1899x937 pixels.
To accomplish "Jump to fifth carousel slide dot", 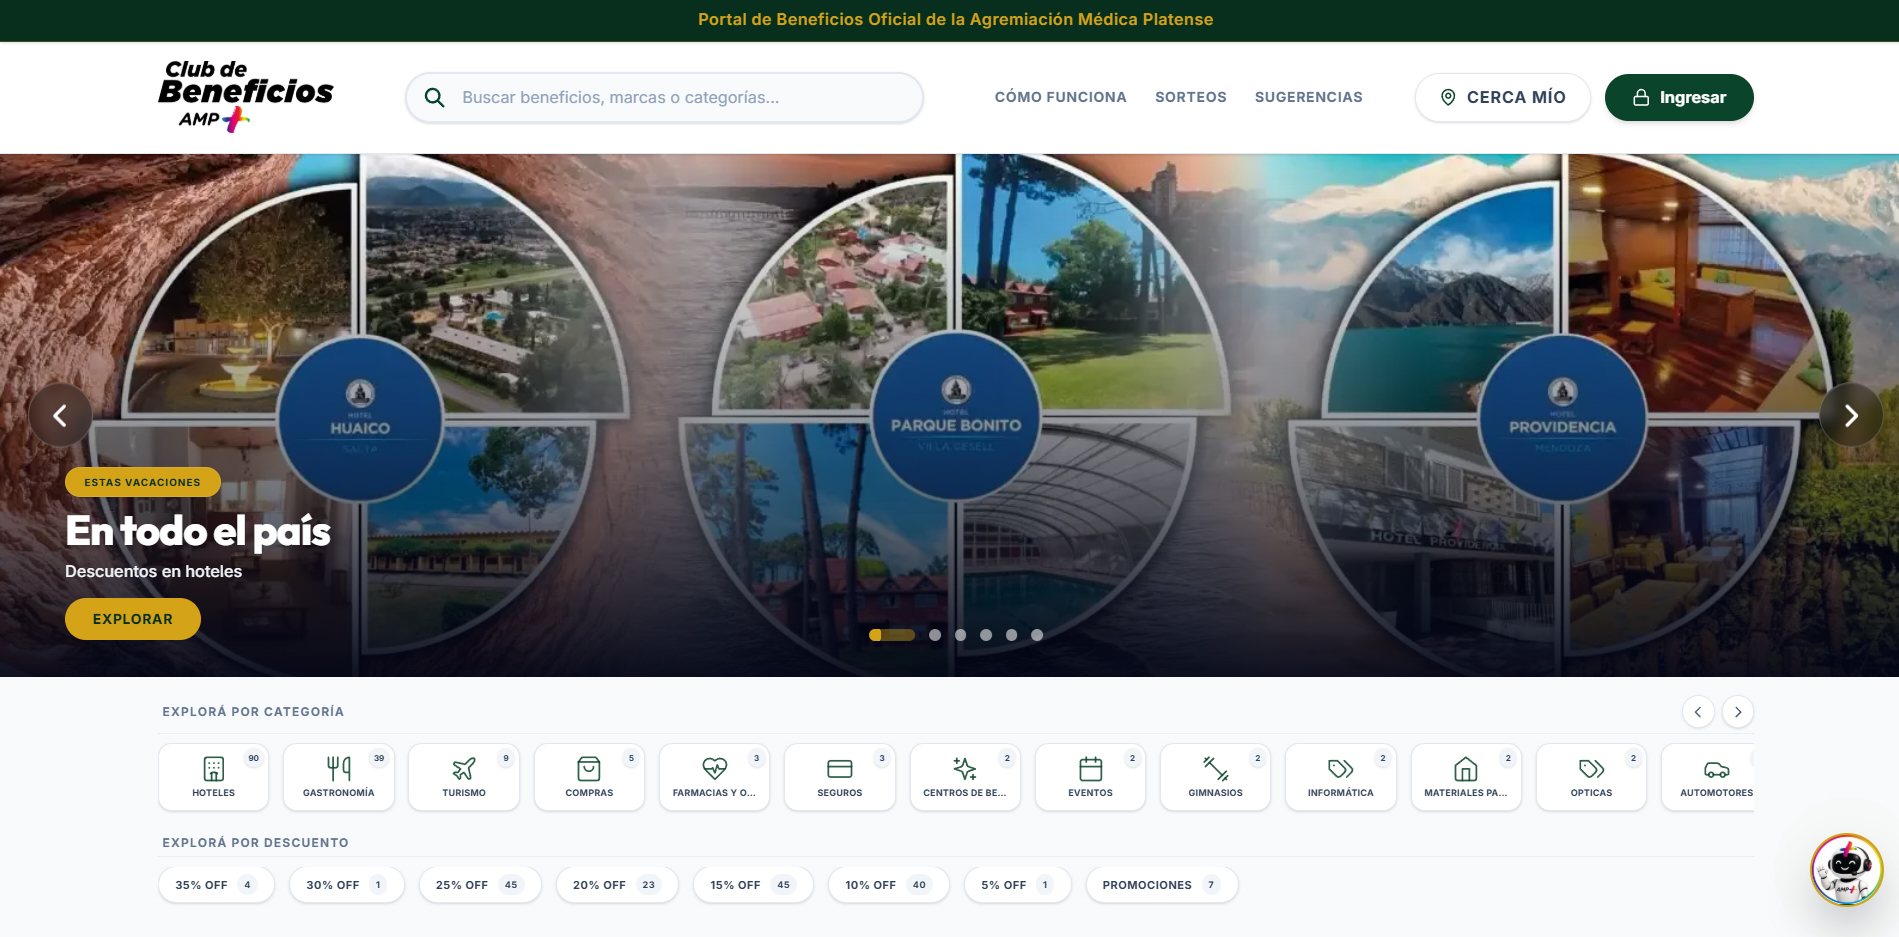I will pyautogui.click(x=1011, y=635).
